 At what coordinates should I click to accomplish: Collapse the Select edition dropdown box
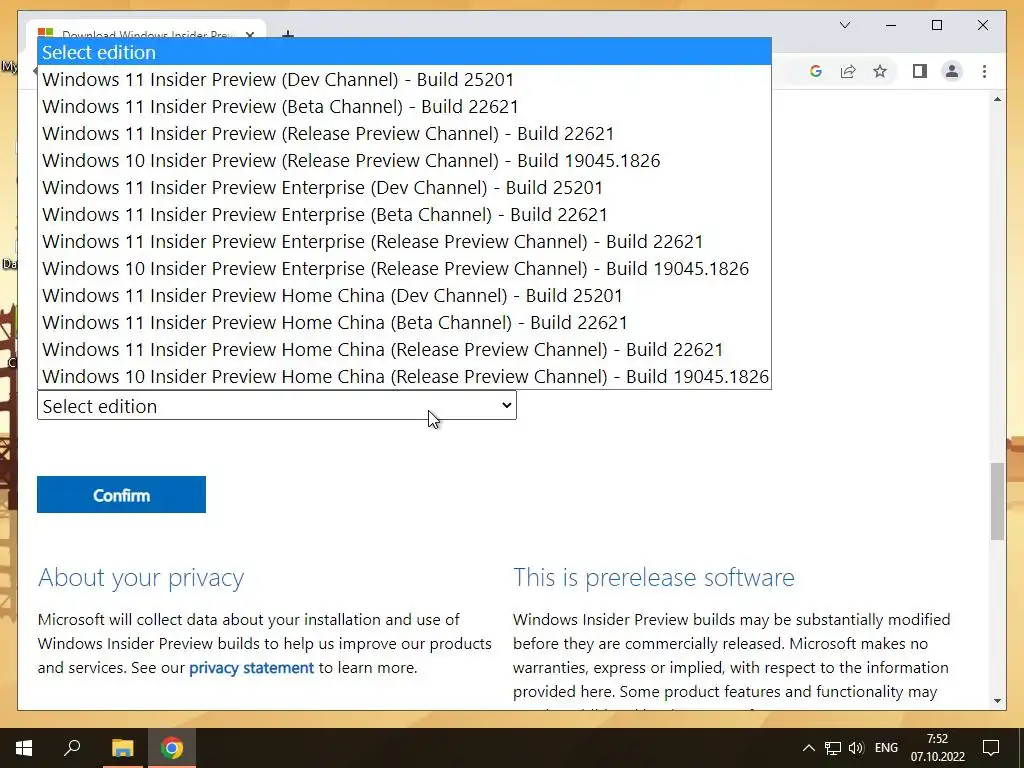coord(277,406)
